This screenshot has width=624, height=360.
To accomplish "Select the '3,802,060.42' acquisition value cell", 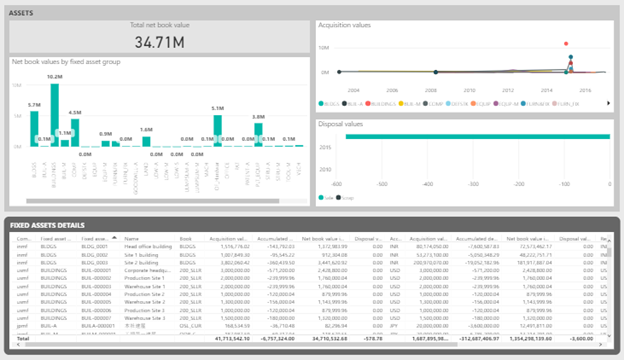I will [234, 263].
